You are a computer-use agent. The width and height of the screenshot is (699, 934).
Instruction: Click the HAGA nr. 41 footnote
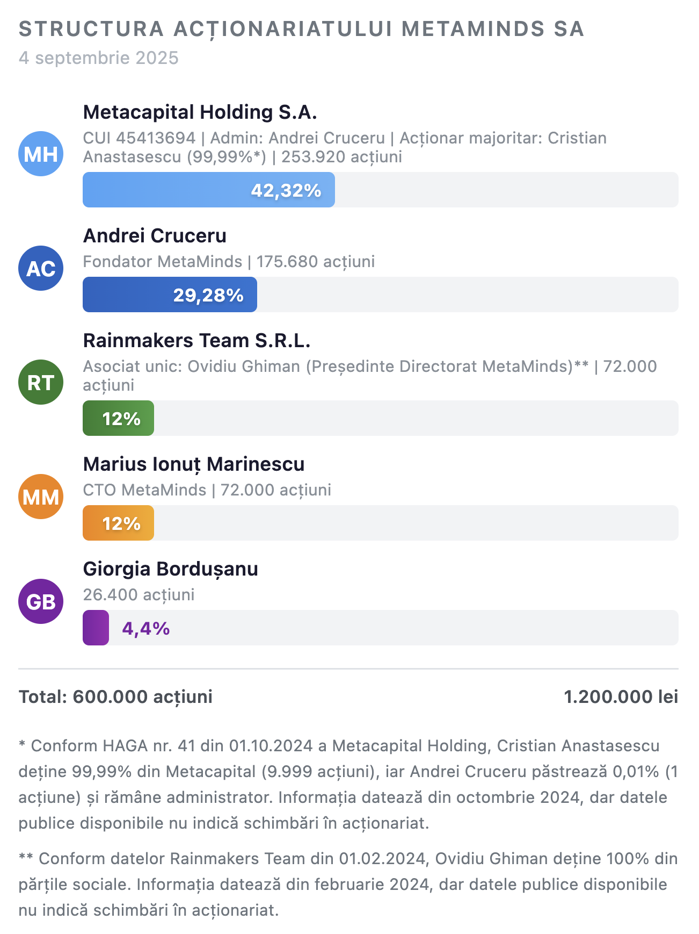[347, 784]
